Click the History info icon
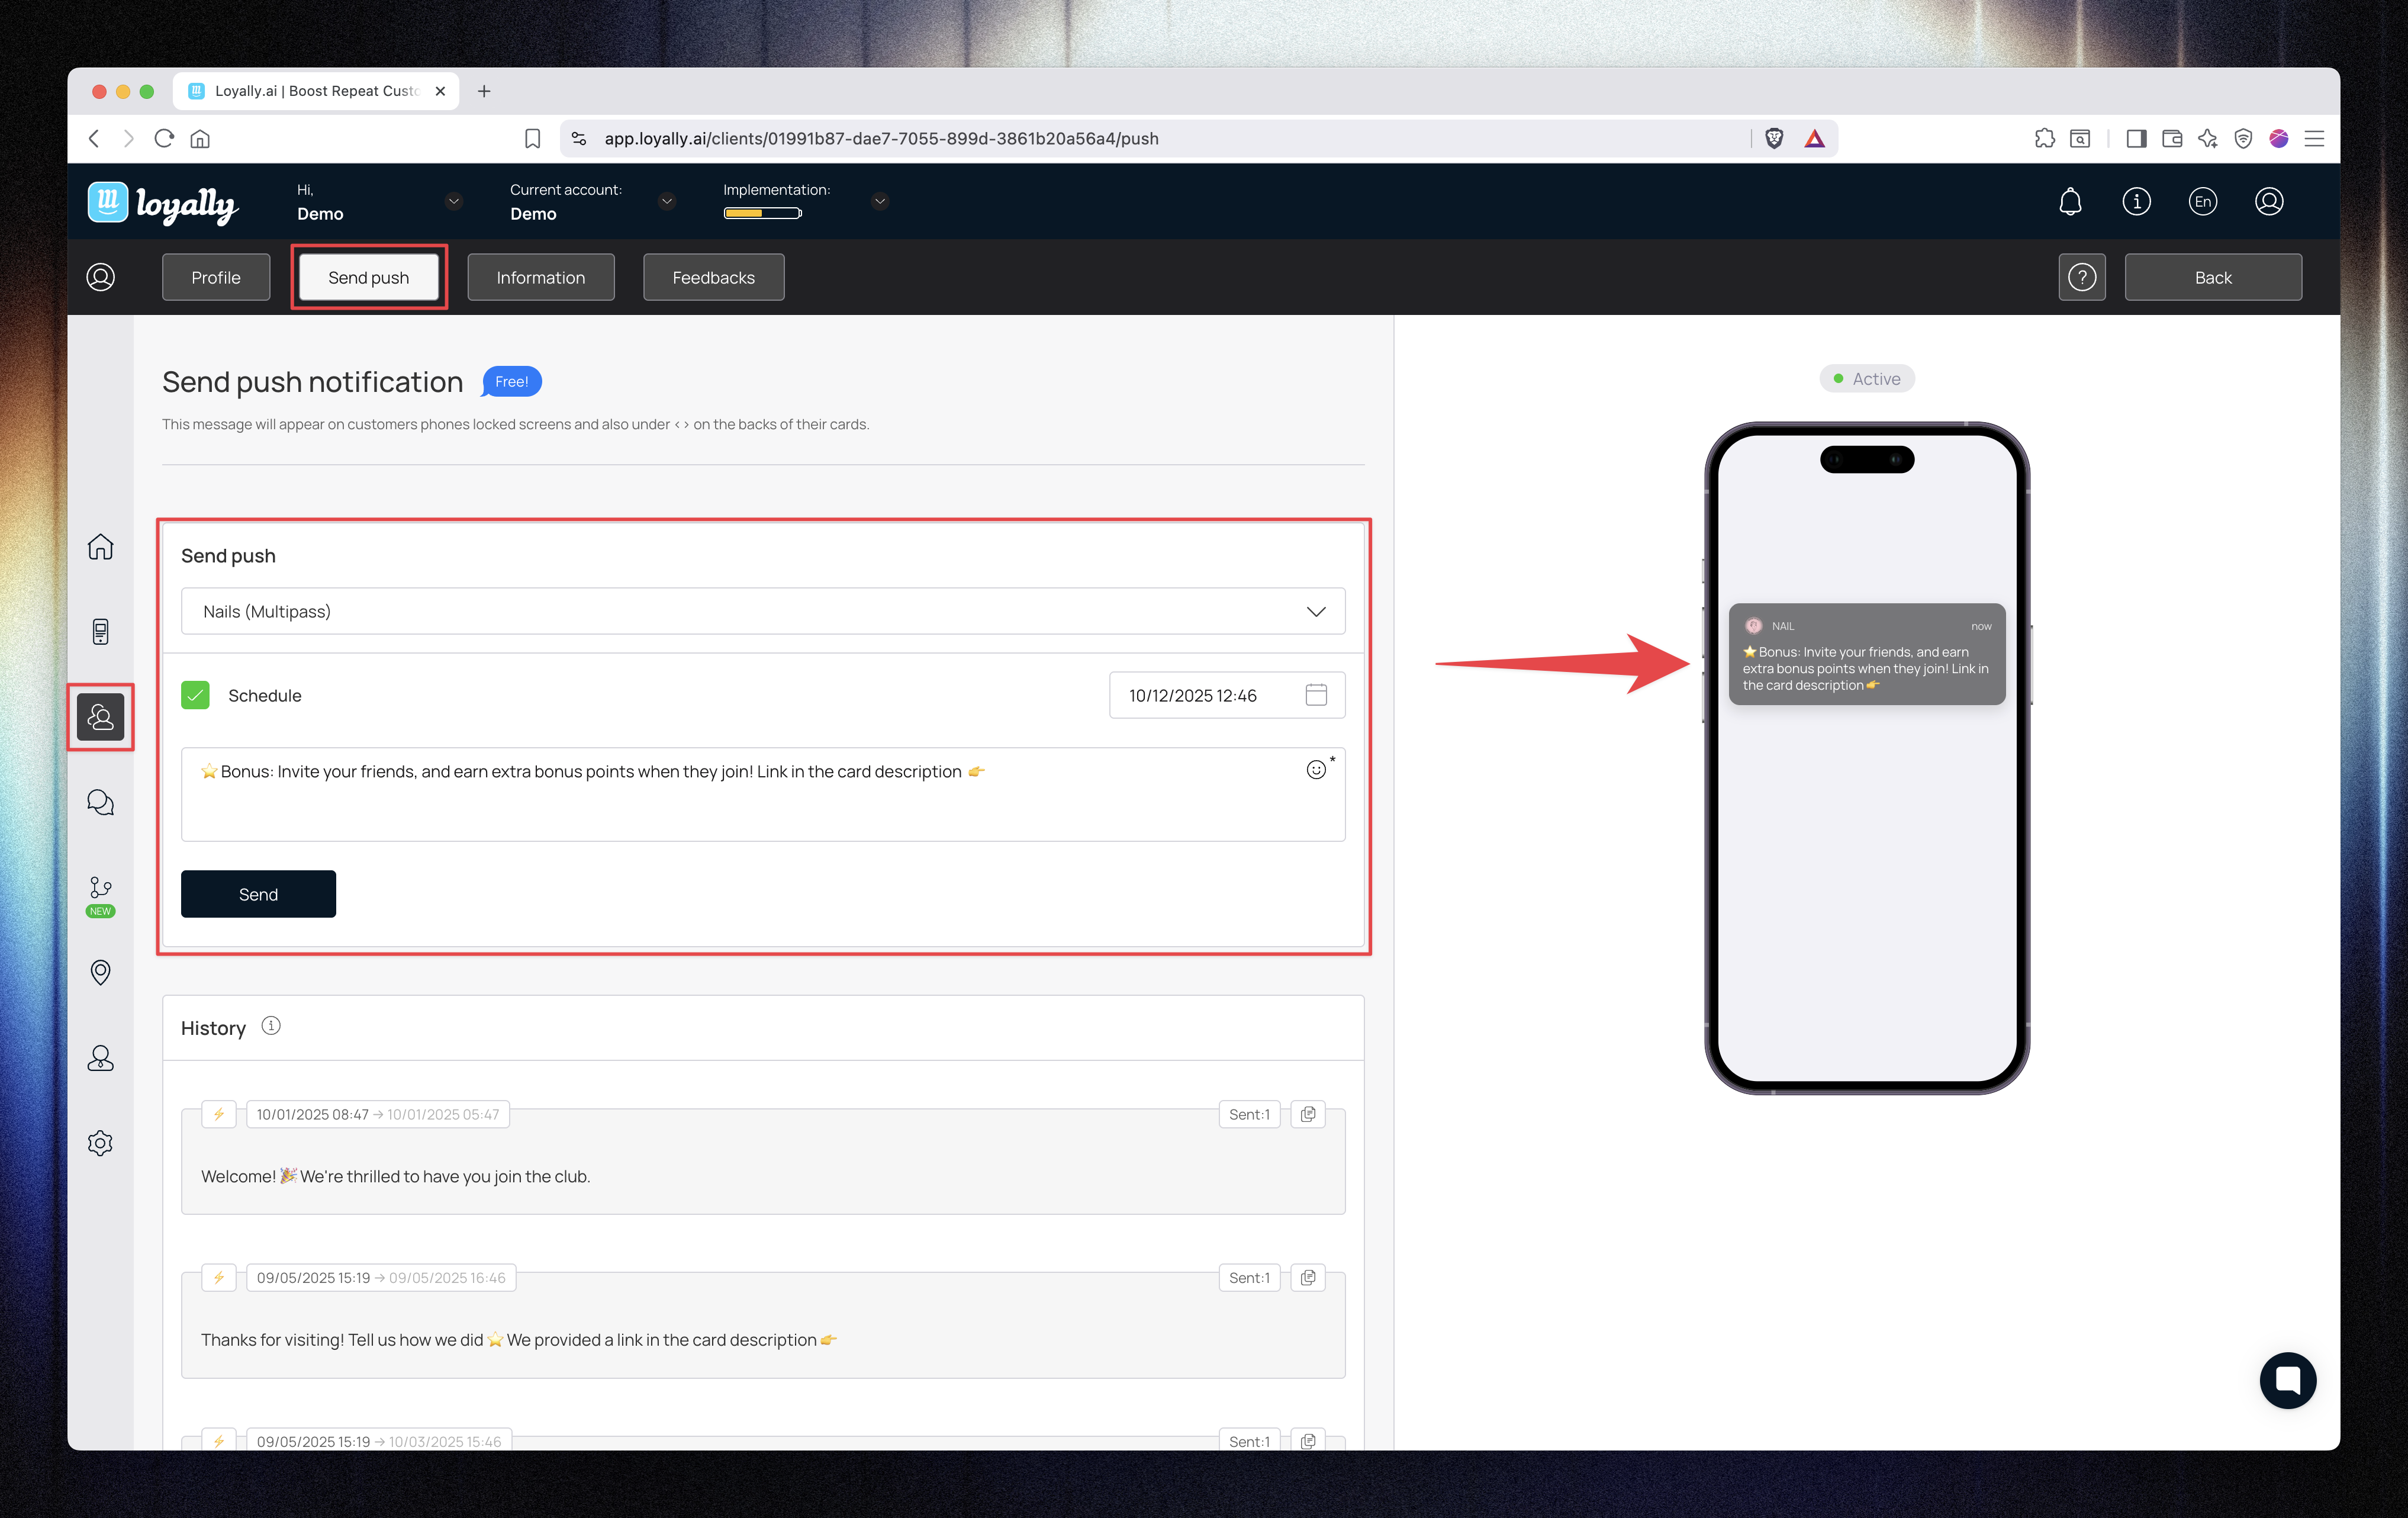Image resolution: width=2408 pixels, height=1518 pixels. [x=271, y=1026]
